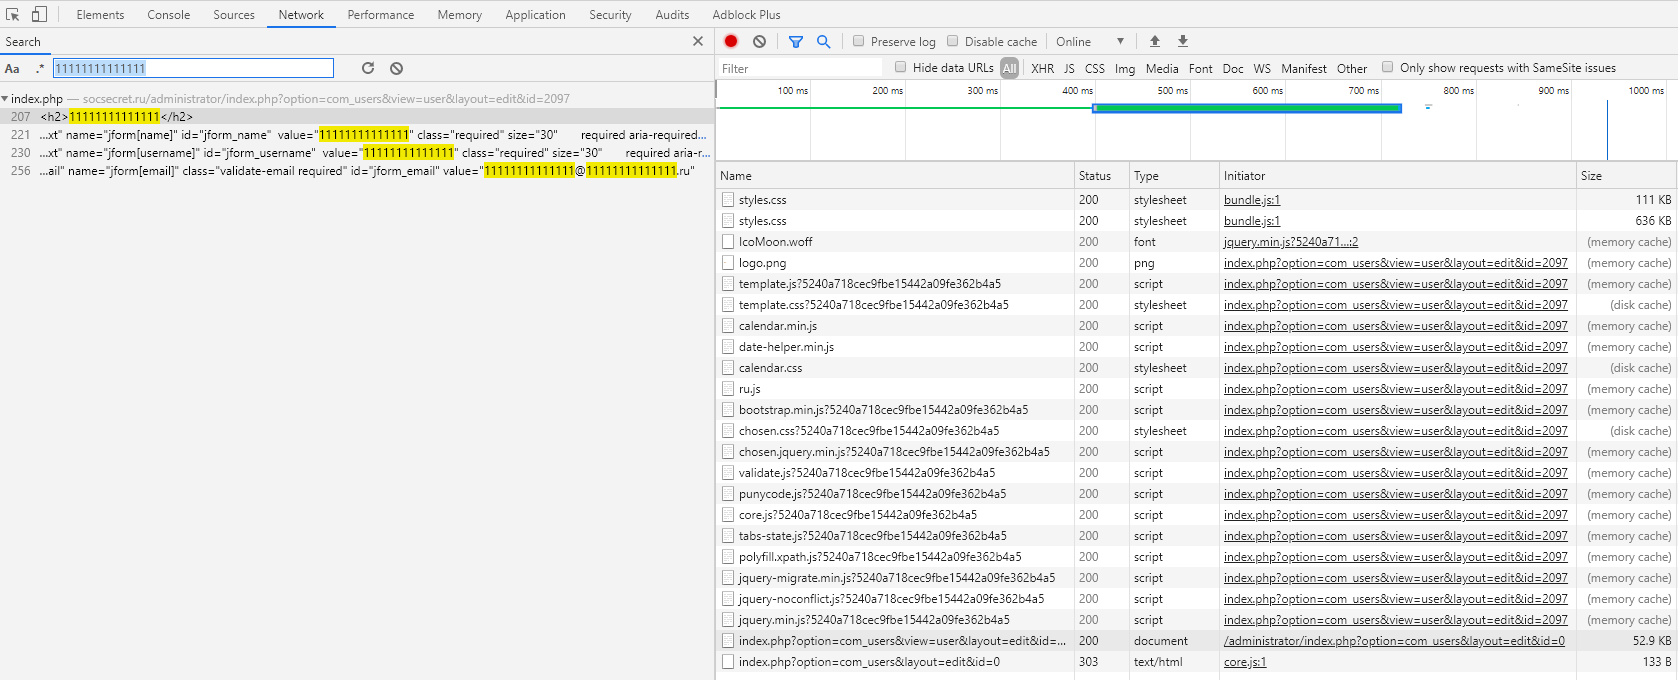Toggle the device toolbar icon
Image resolution: width=1678 pixels, height=680 pixels.
39,14
